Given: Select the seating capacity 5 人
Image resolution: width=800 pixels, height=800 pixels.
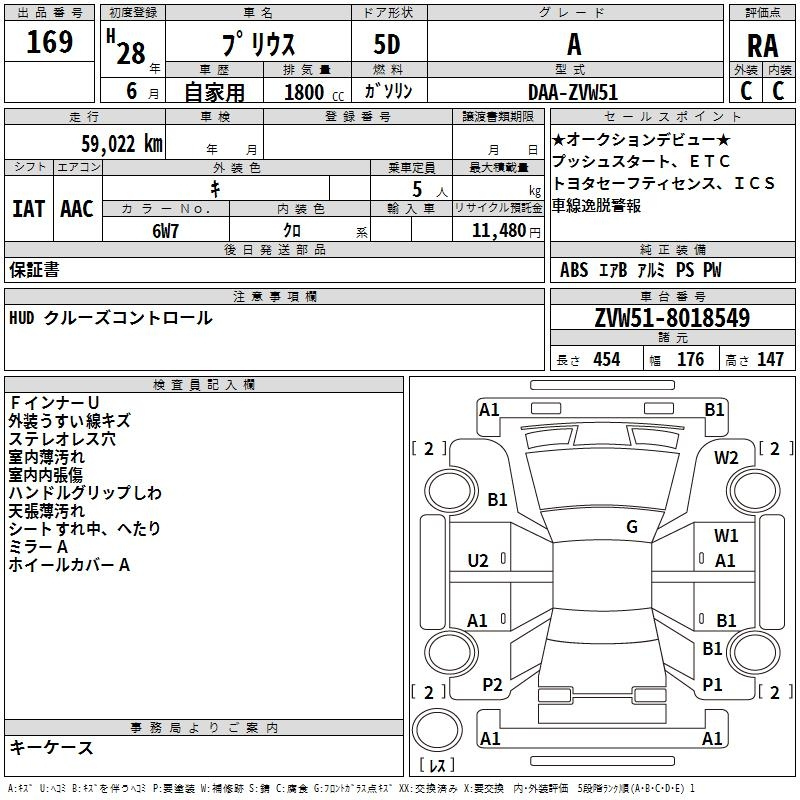Looking at the screenshot, I should click(x=430, y=190).
